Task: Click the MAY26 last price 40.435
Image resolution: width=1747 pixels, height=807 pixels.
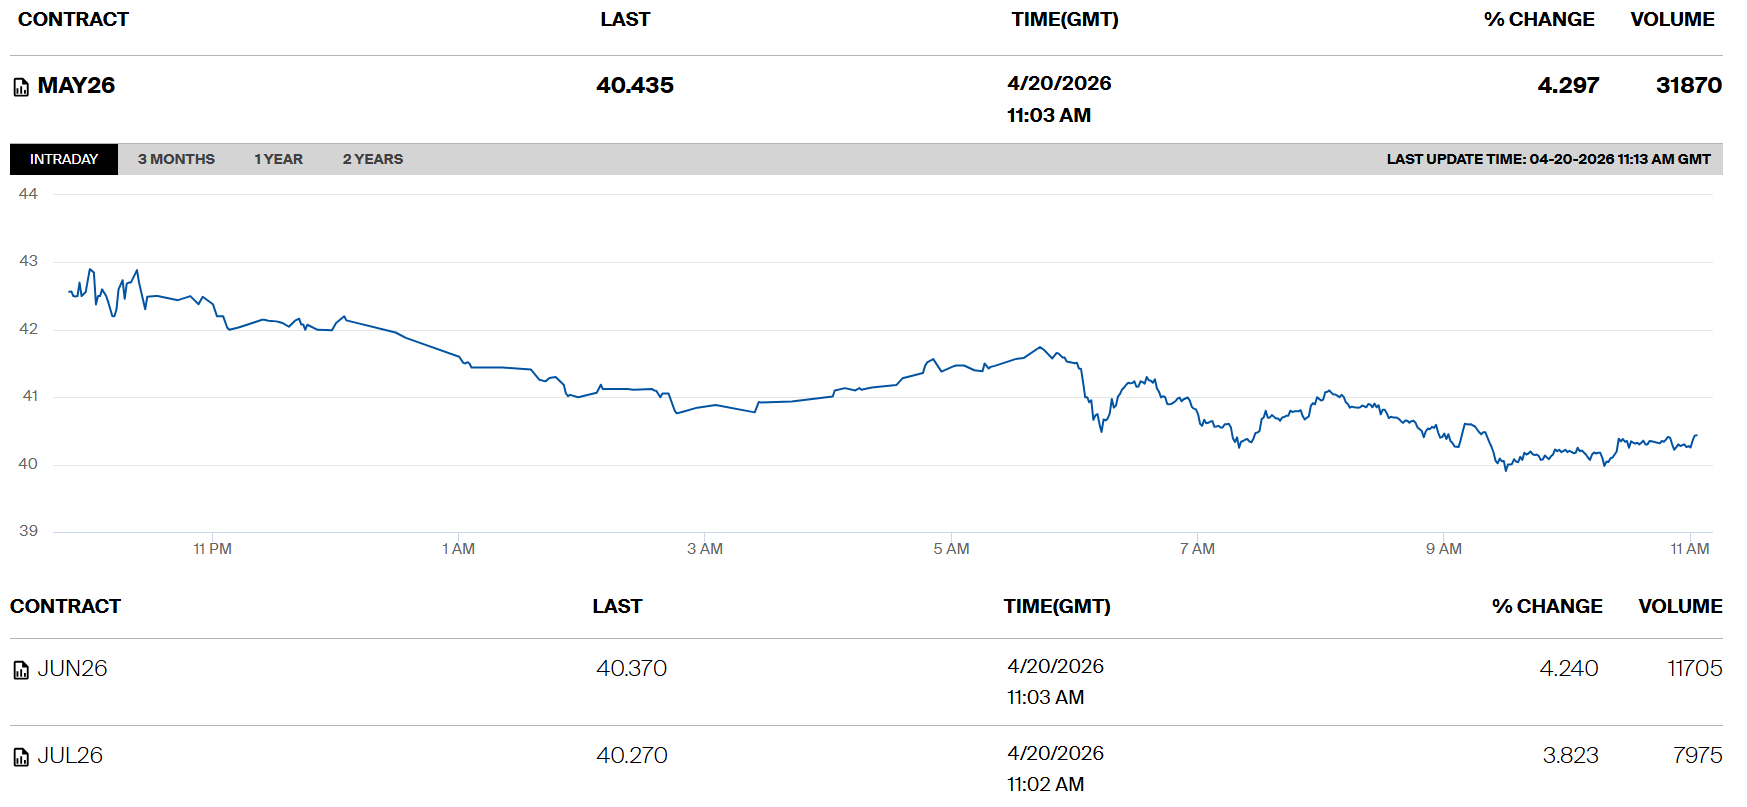Action: (635, 86)
